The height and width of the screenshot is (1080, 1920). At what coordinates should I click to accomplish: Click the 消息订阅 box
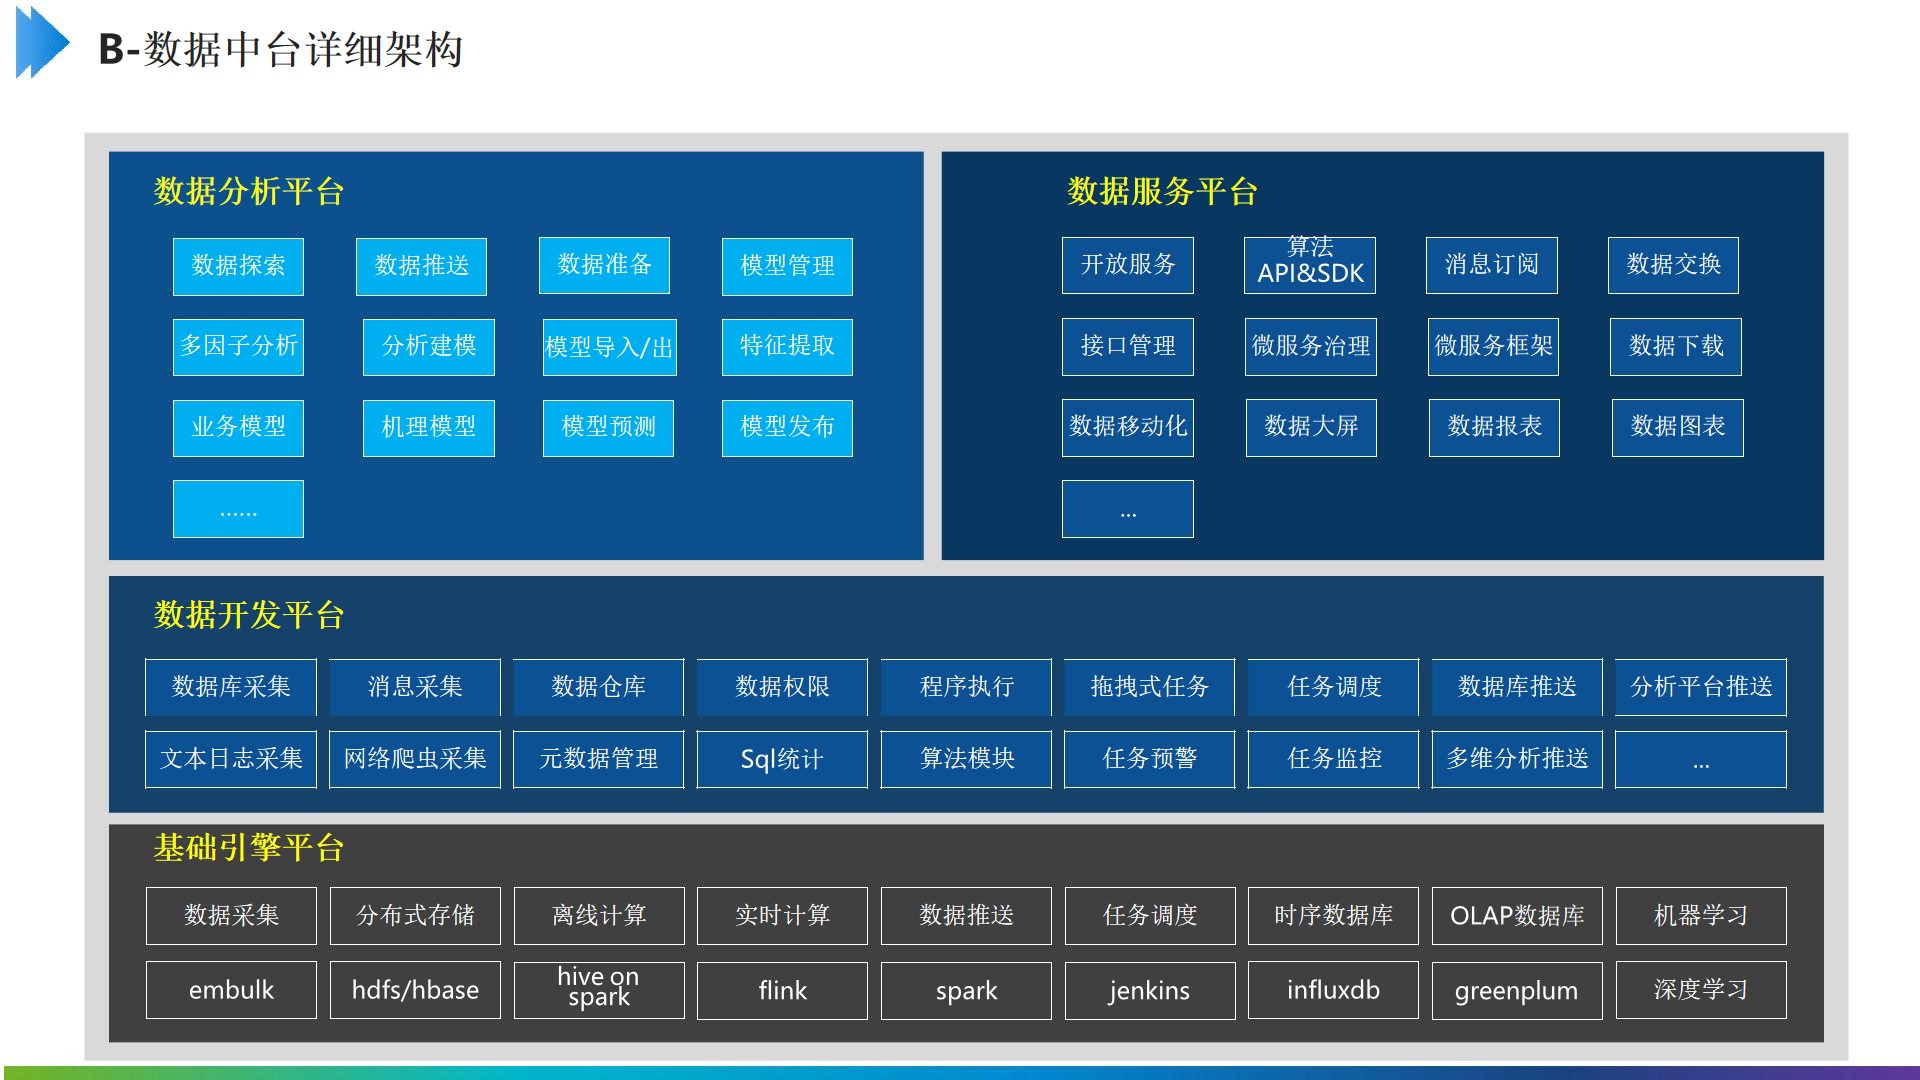click(x=1492, y=265)
